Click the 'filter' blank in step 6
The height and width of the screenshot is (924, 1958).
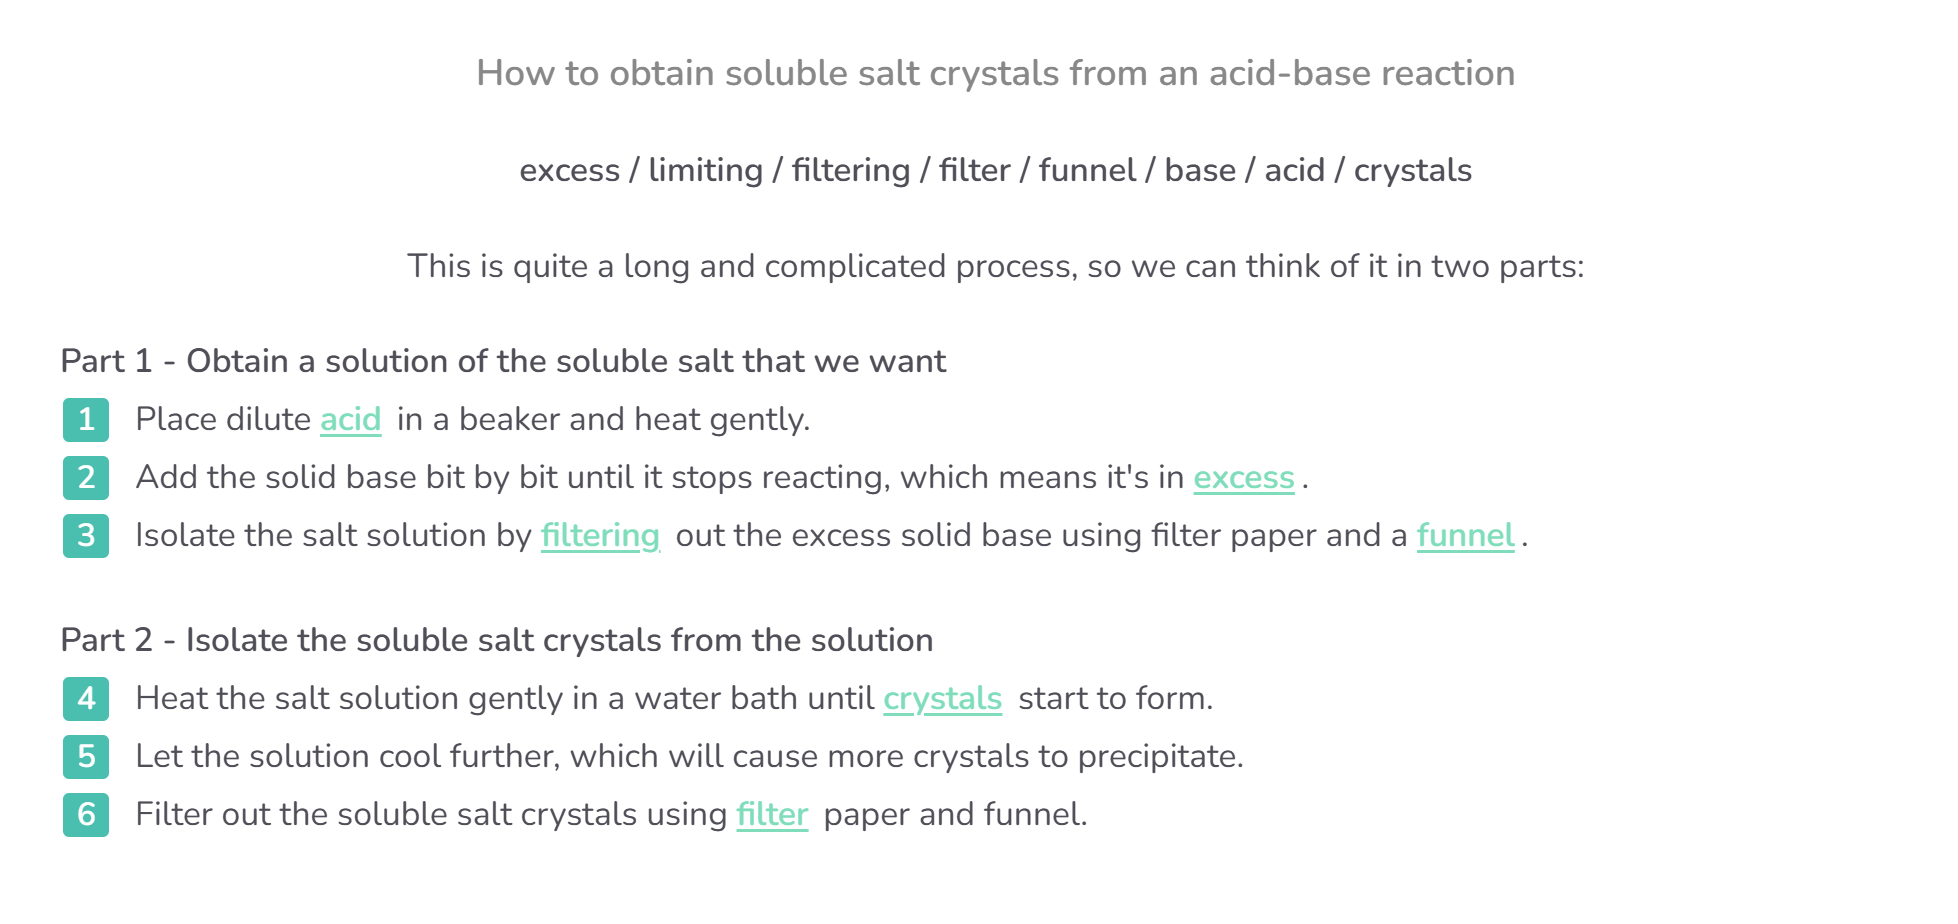[x=772, y=815]
